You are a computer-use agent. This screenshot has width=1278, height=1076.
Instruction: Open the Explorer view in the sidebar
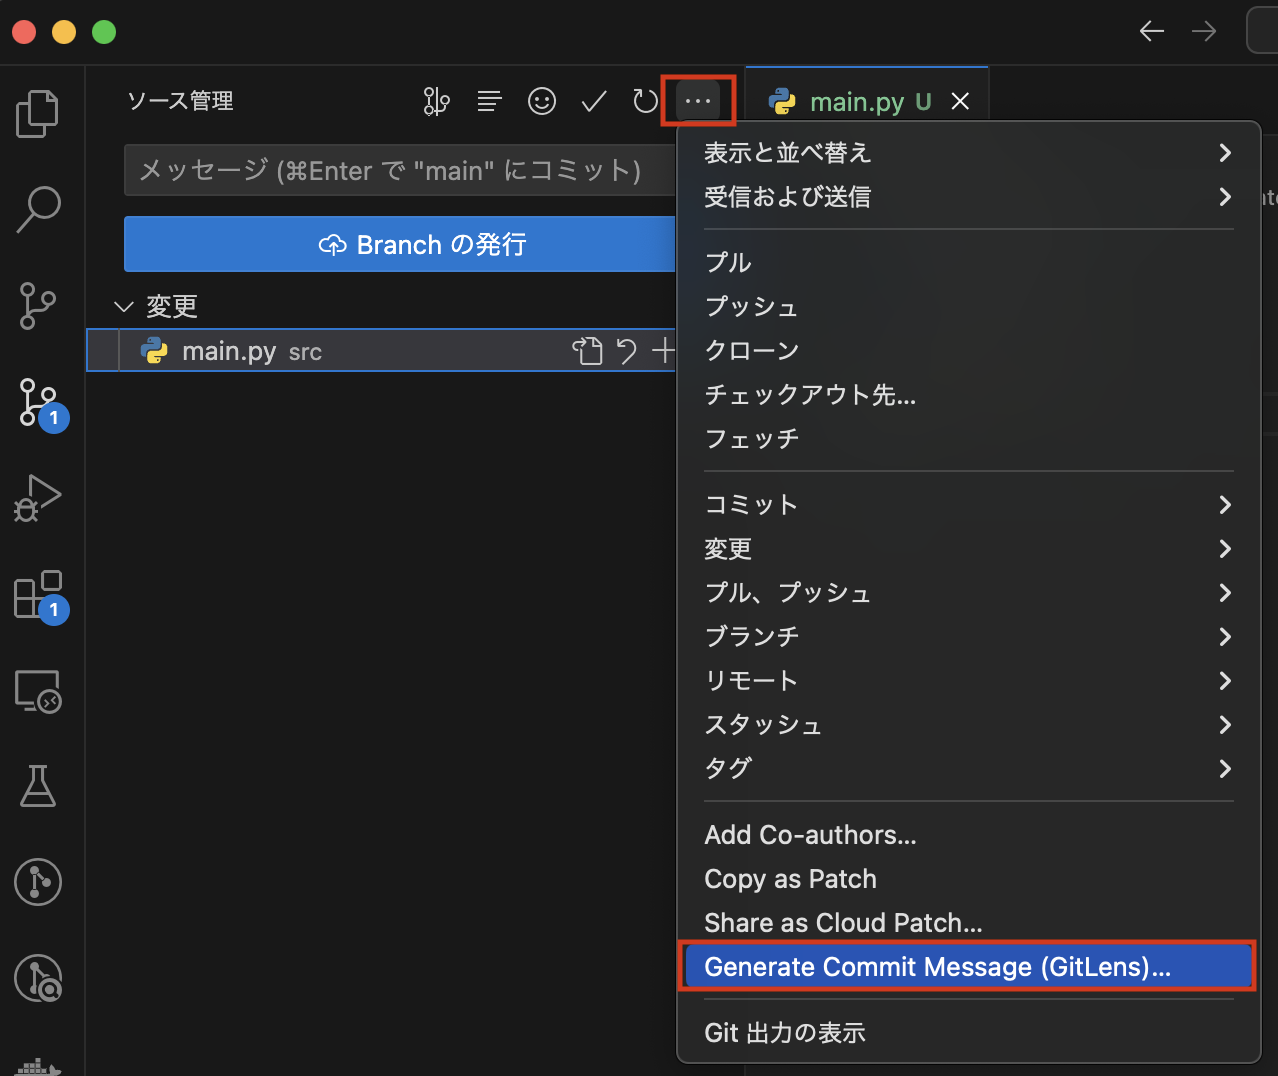pyautogui.click(x=38, y=113)
